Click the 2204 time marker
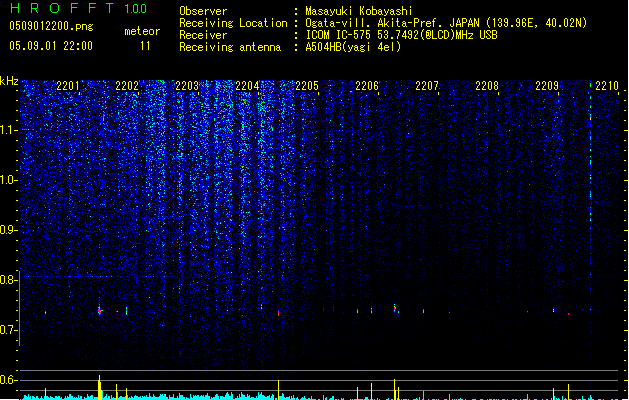The image size is (629, 400). 247,86
